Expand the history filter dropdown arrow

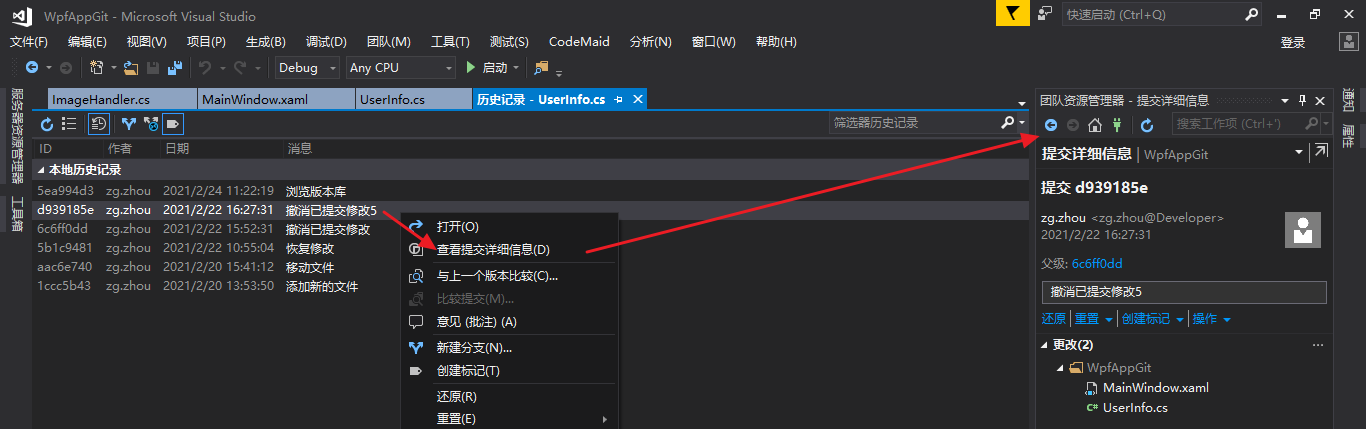pos(1022,123)
